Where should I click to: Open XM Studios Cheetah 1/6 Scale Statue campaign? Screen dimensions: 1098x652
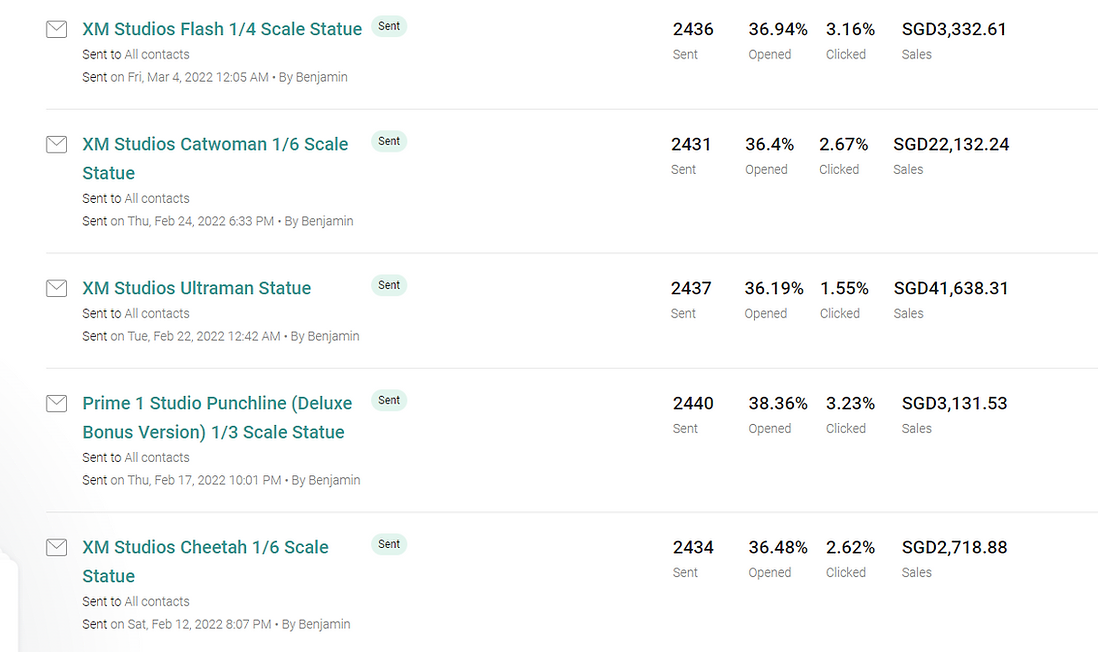click(205, 562)
